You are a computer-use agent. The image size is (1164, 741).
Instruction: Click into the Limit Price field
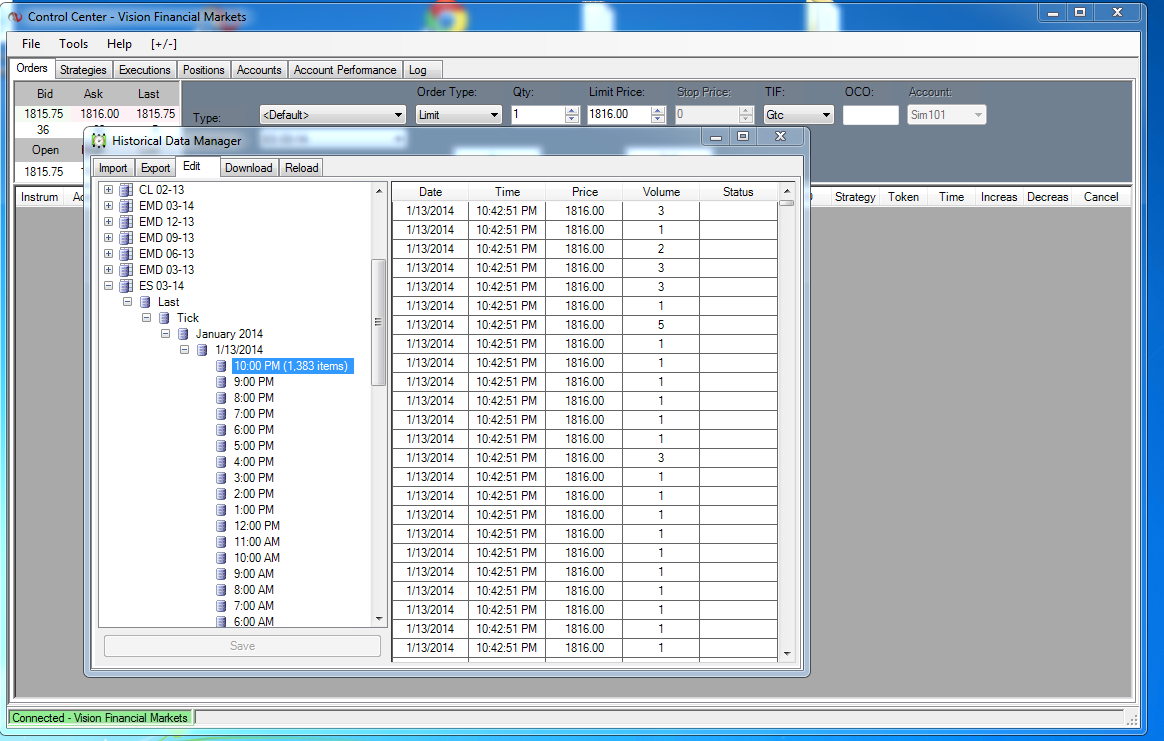[x=618, y=115]
